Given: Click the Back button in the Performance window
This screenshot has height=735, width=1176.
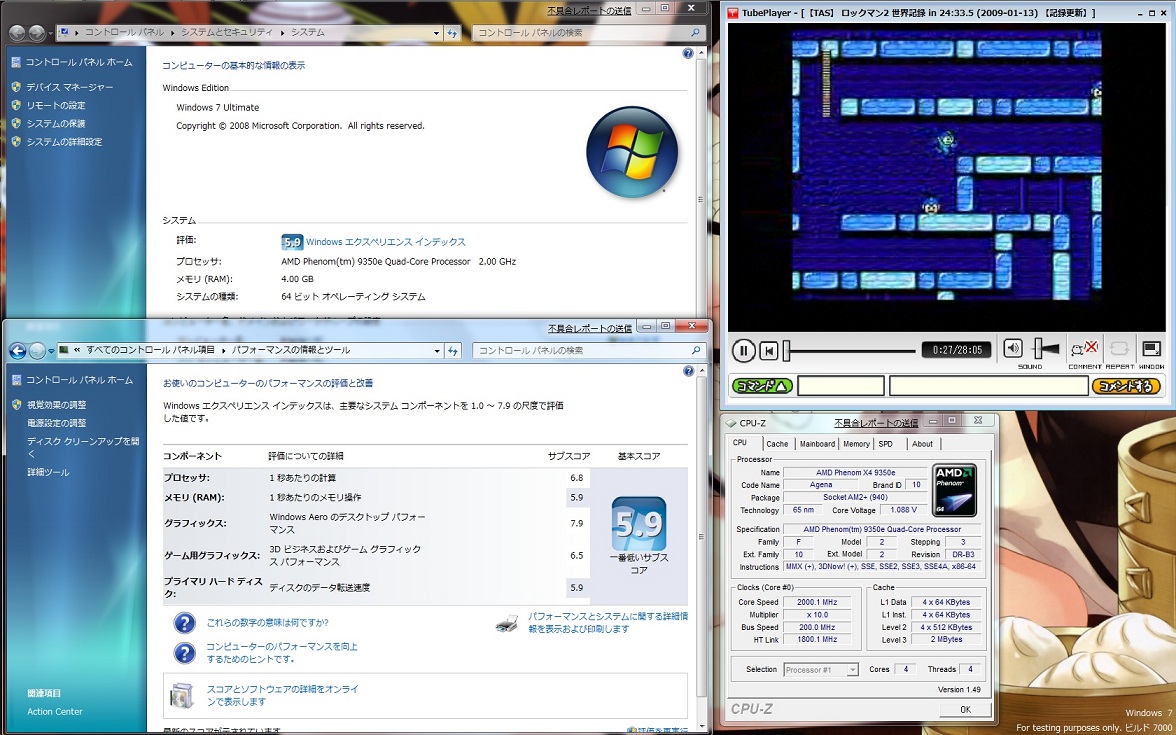Looking at the screenshot, I should 17,350.
